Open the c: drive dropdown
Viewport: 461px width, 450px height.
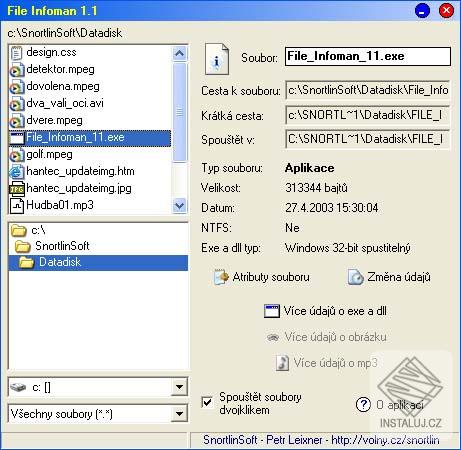[x=179, y=387]
